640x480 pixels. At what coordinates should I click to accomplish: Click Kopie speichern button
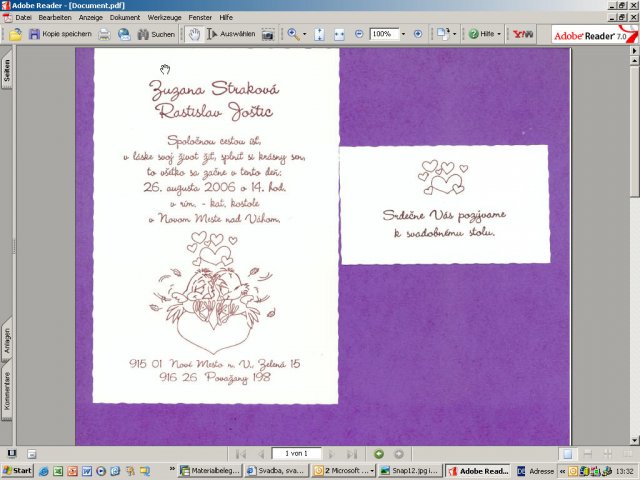click(60, 33)
